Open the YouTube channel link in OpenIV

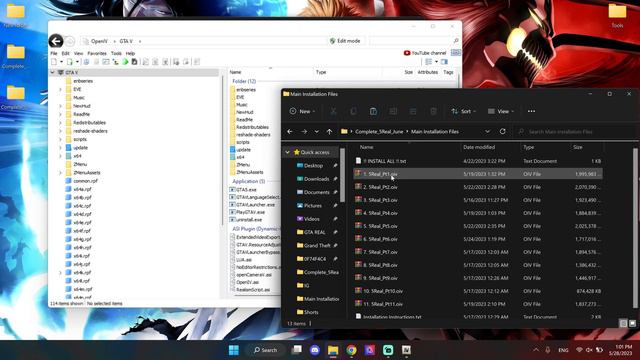[x=425, y=53]
